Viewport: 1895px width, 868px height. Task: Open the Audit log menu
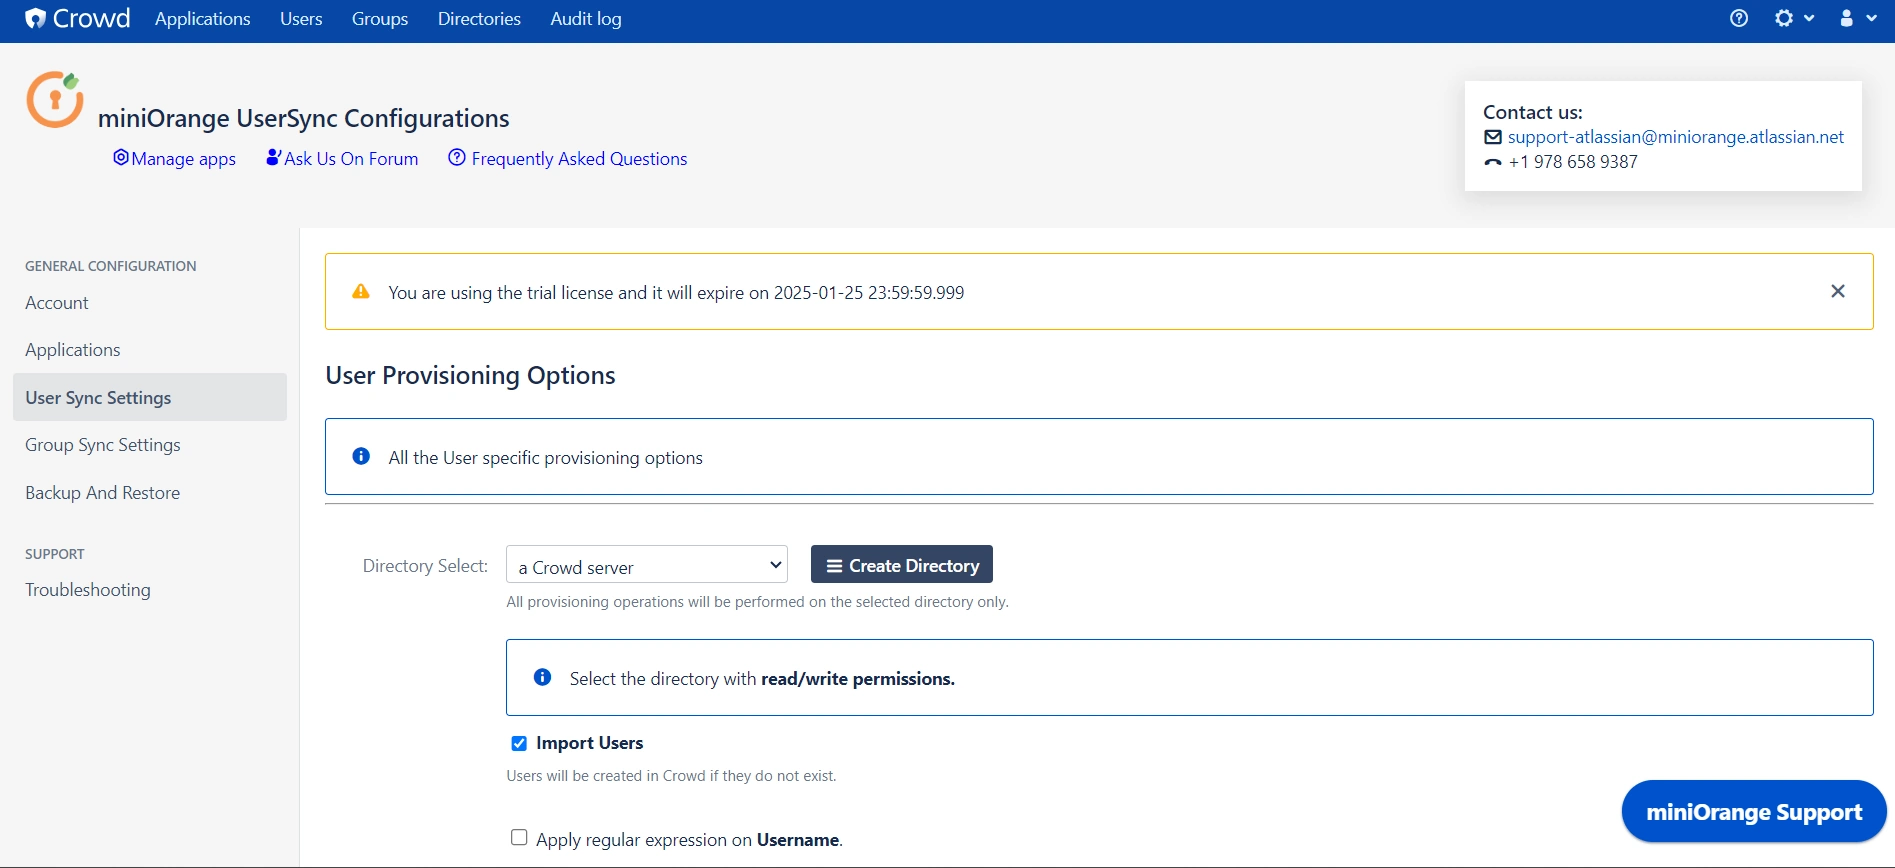(585, 19)
